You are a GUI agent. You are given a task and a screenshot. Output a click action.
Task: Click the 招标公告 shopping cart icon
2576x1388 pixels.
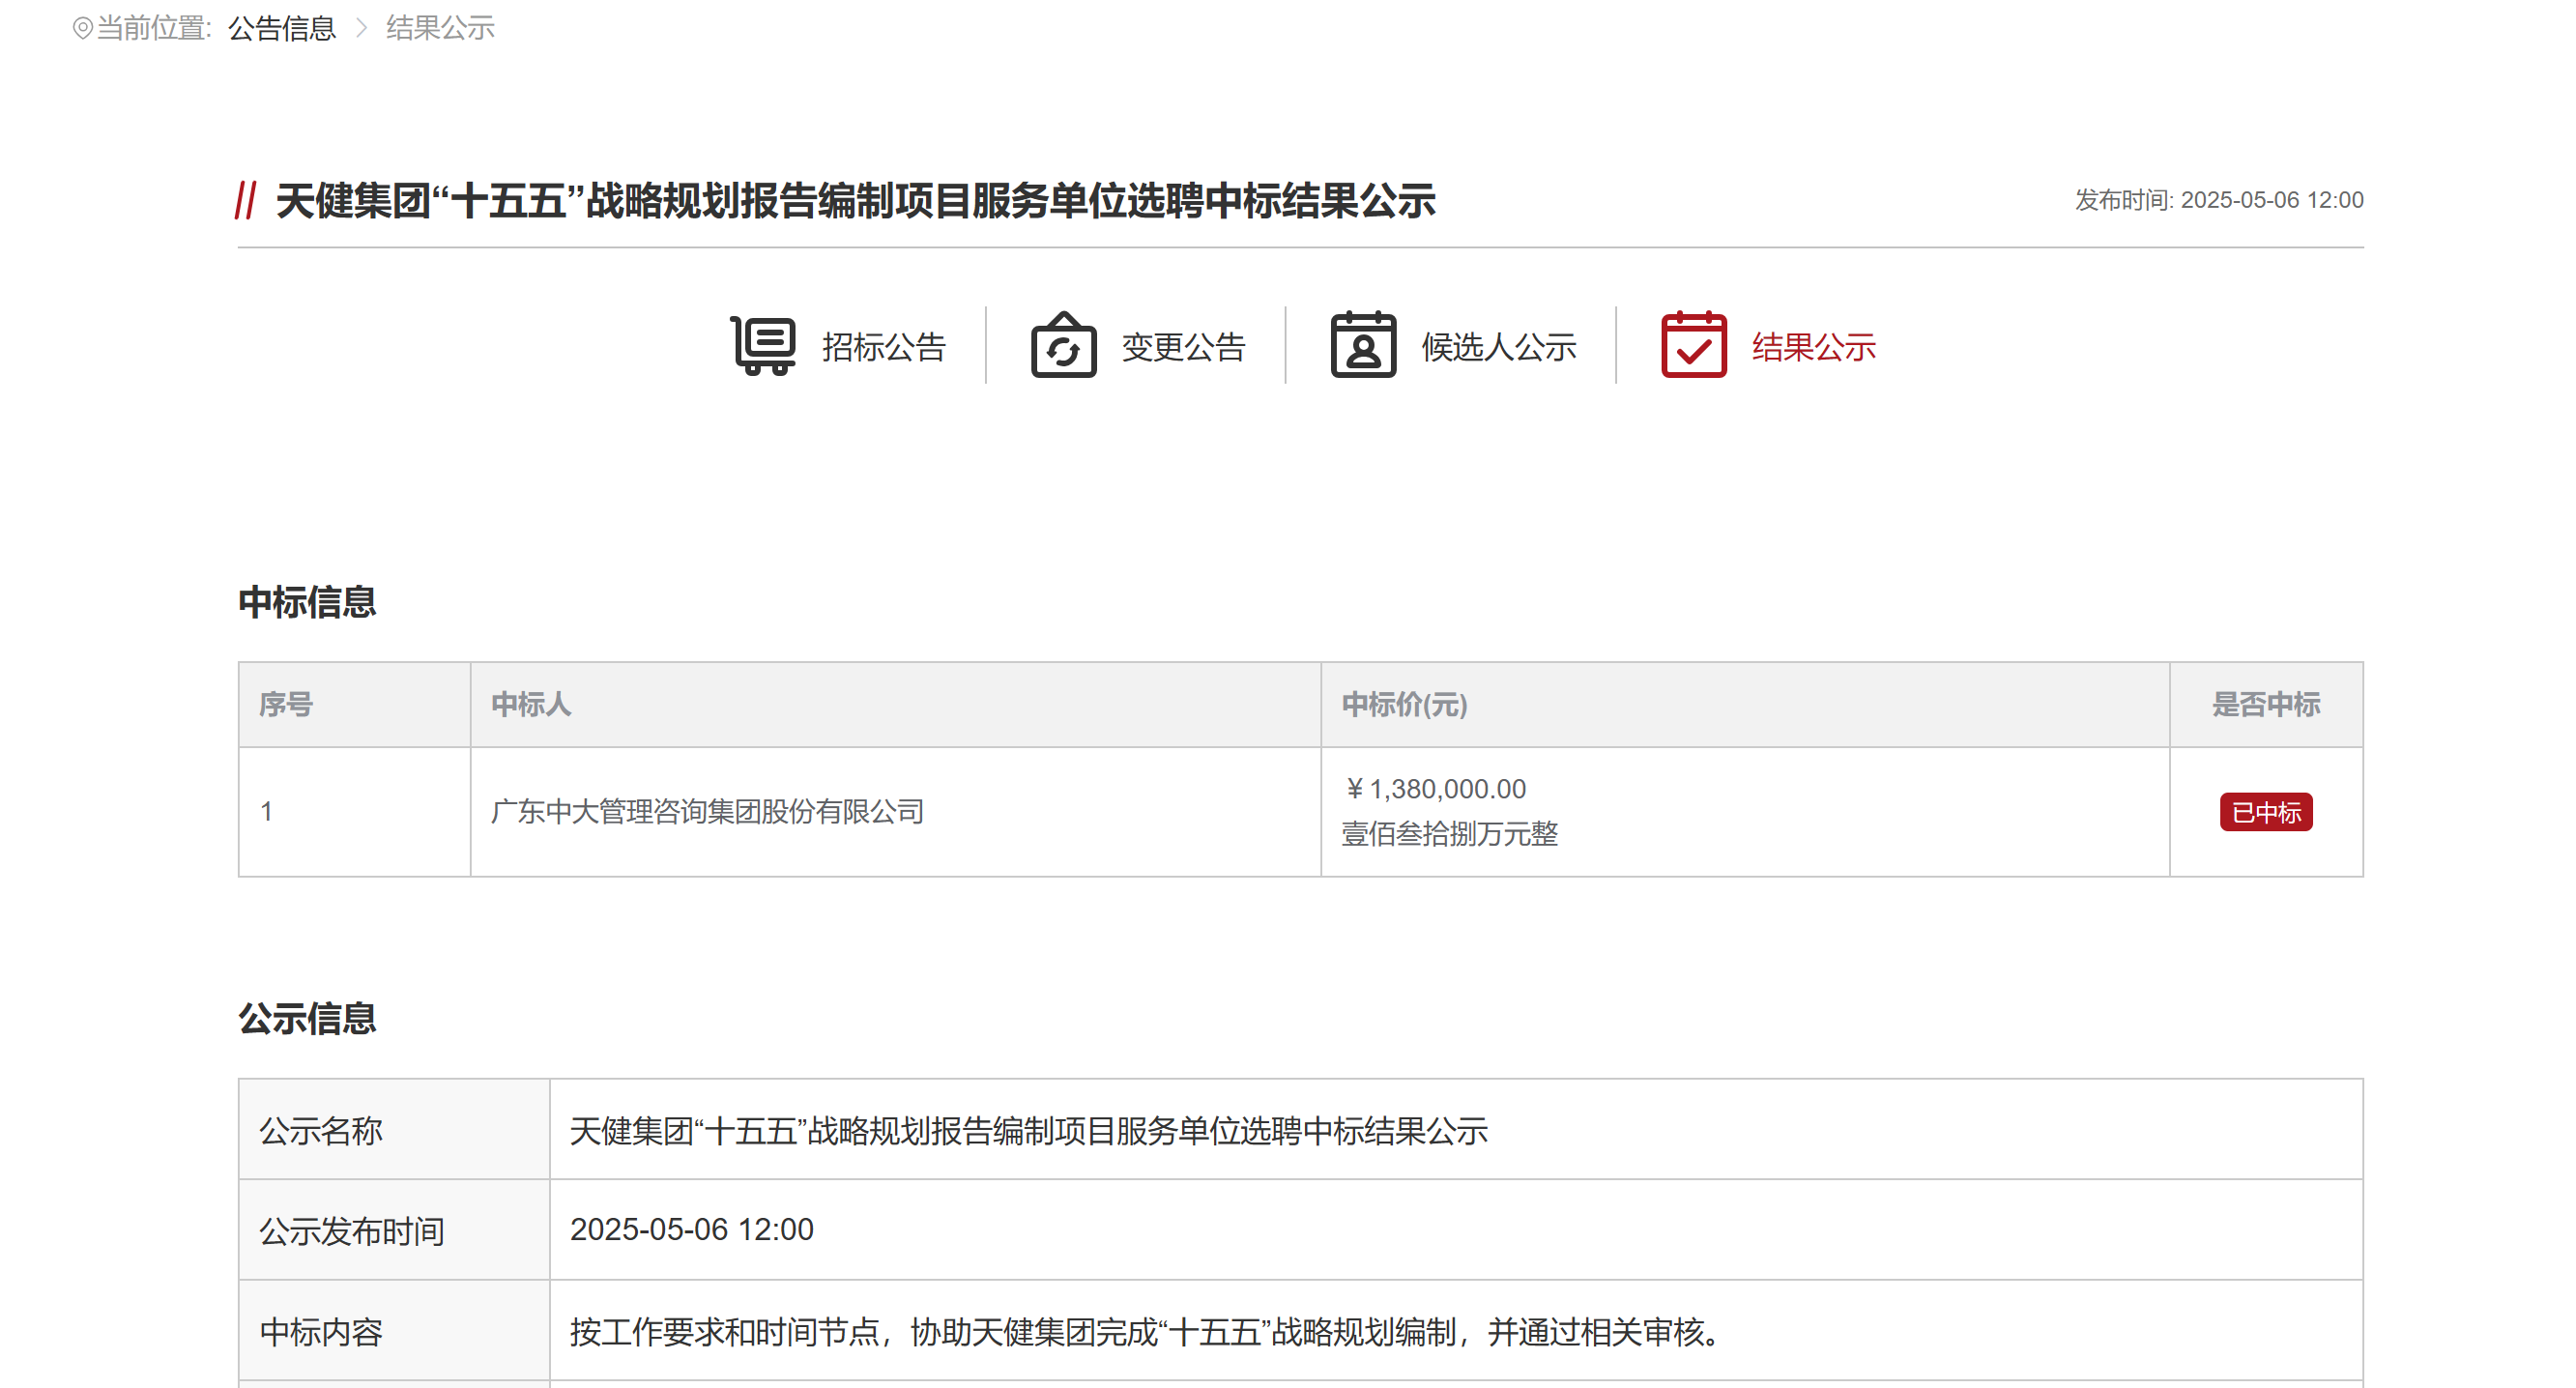tap(763, 346)
